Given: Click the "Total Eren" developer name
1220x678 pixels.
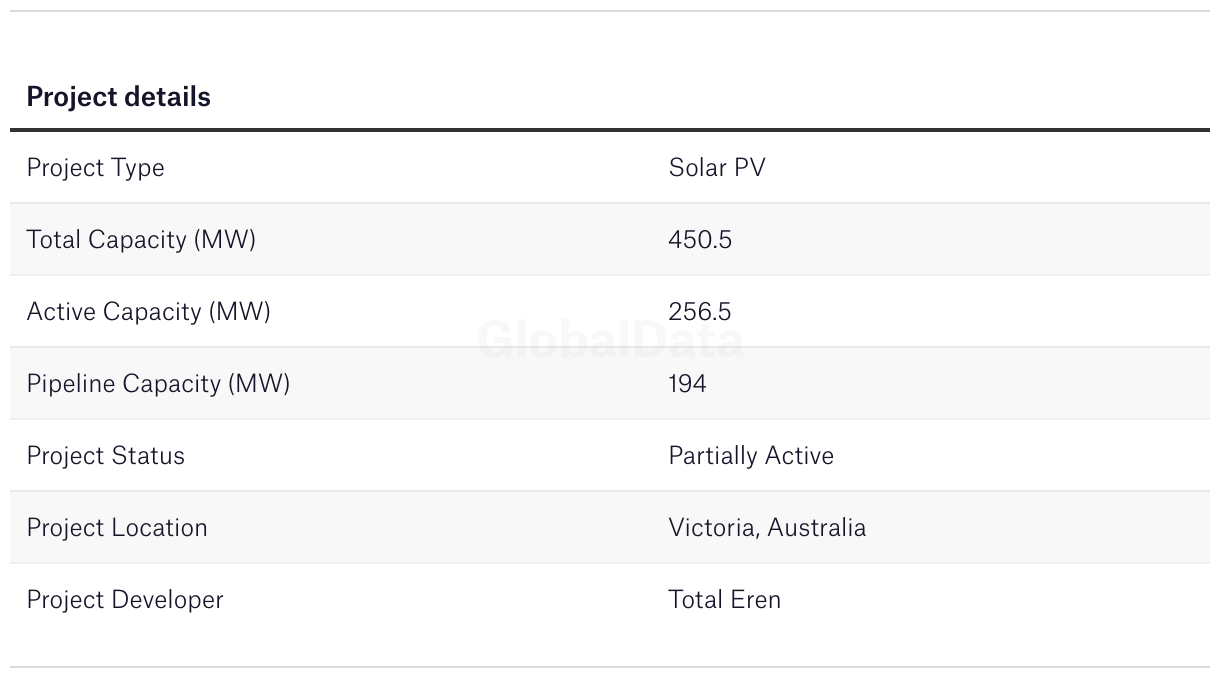Looking at the screenshot, I should click(x=724, y=600).
